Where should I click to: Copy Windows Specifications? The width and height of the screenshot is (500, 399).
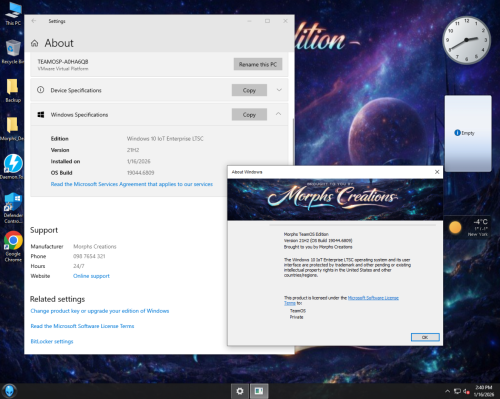(x=249, y=114)
